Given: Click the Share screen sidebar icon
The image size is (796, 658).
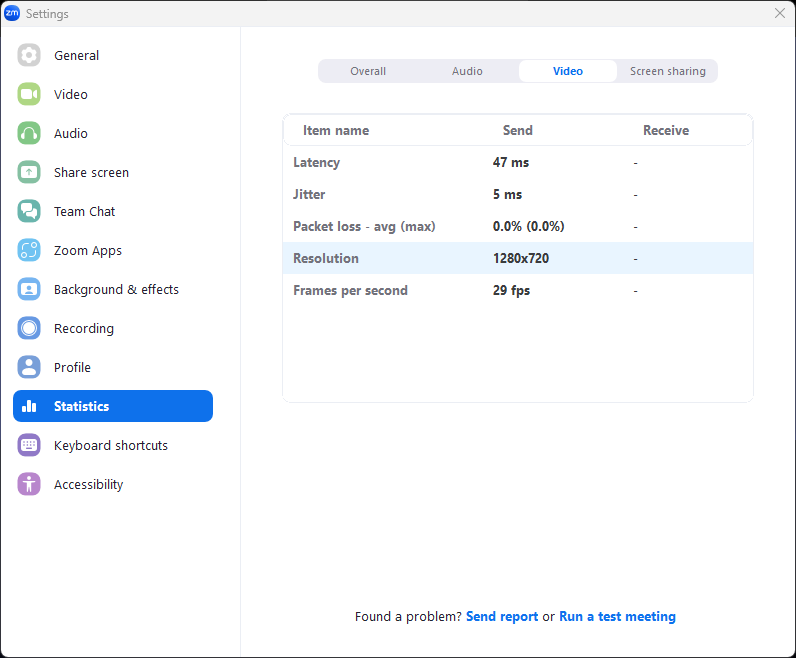Looking at the screenshot, I should (29, 173).
